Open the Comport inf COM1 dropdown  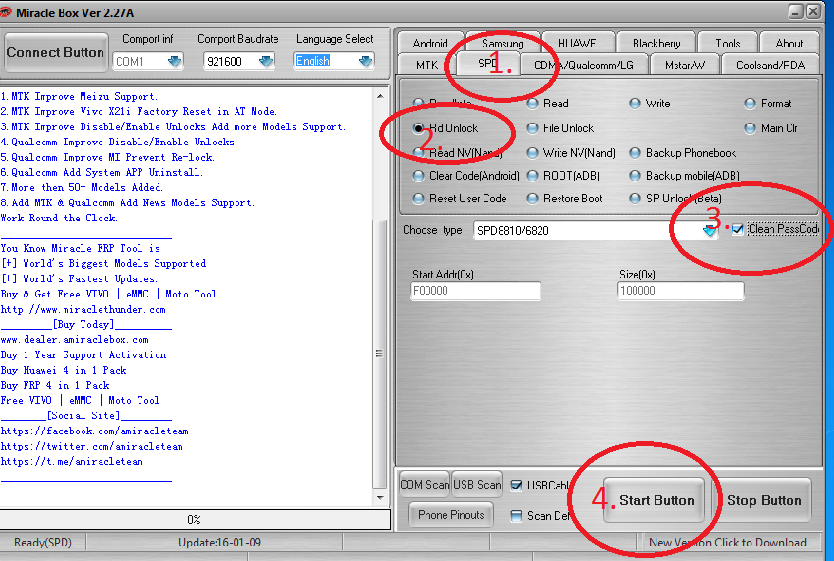click(x=174, y=61)
